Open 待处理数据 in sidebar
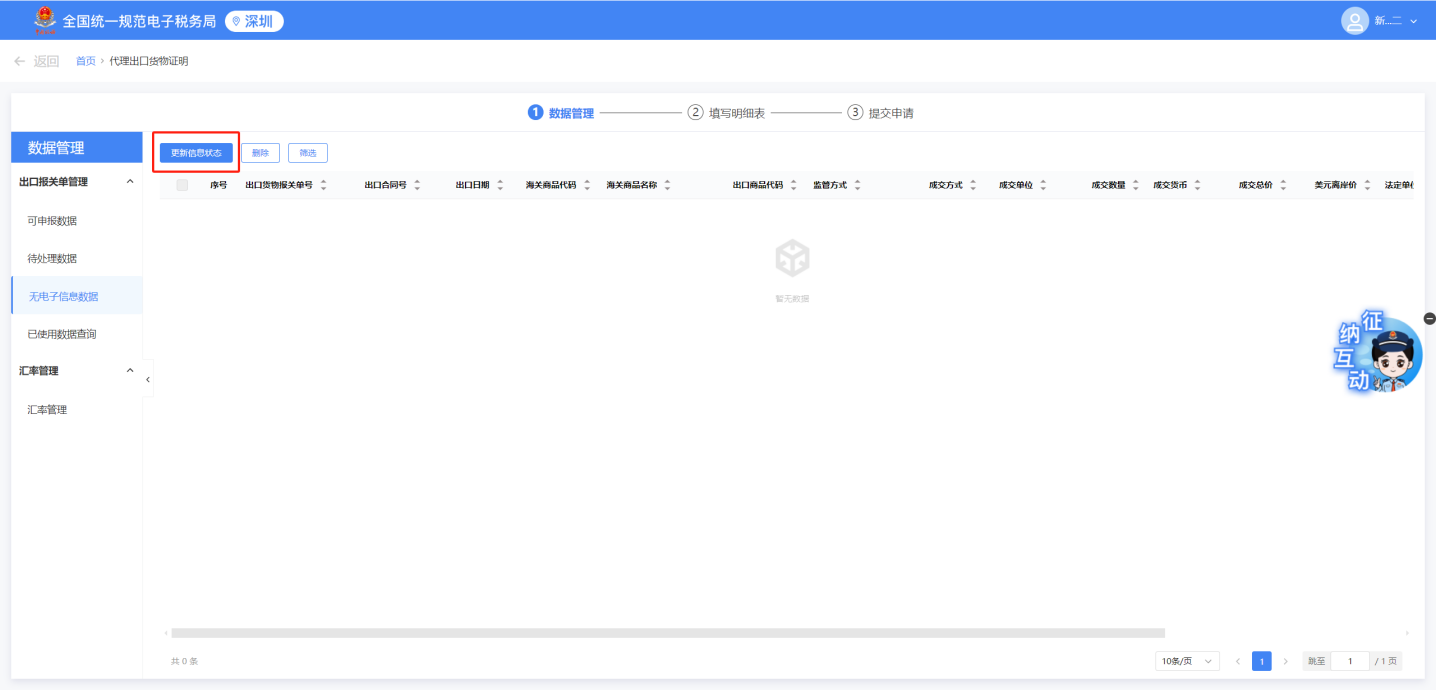The width and height of the screenshot is (1436, 690). point(77,258)
